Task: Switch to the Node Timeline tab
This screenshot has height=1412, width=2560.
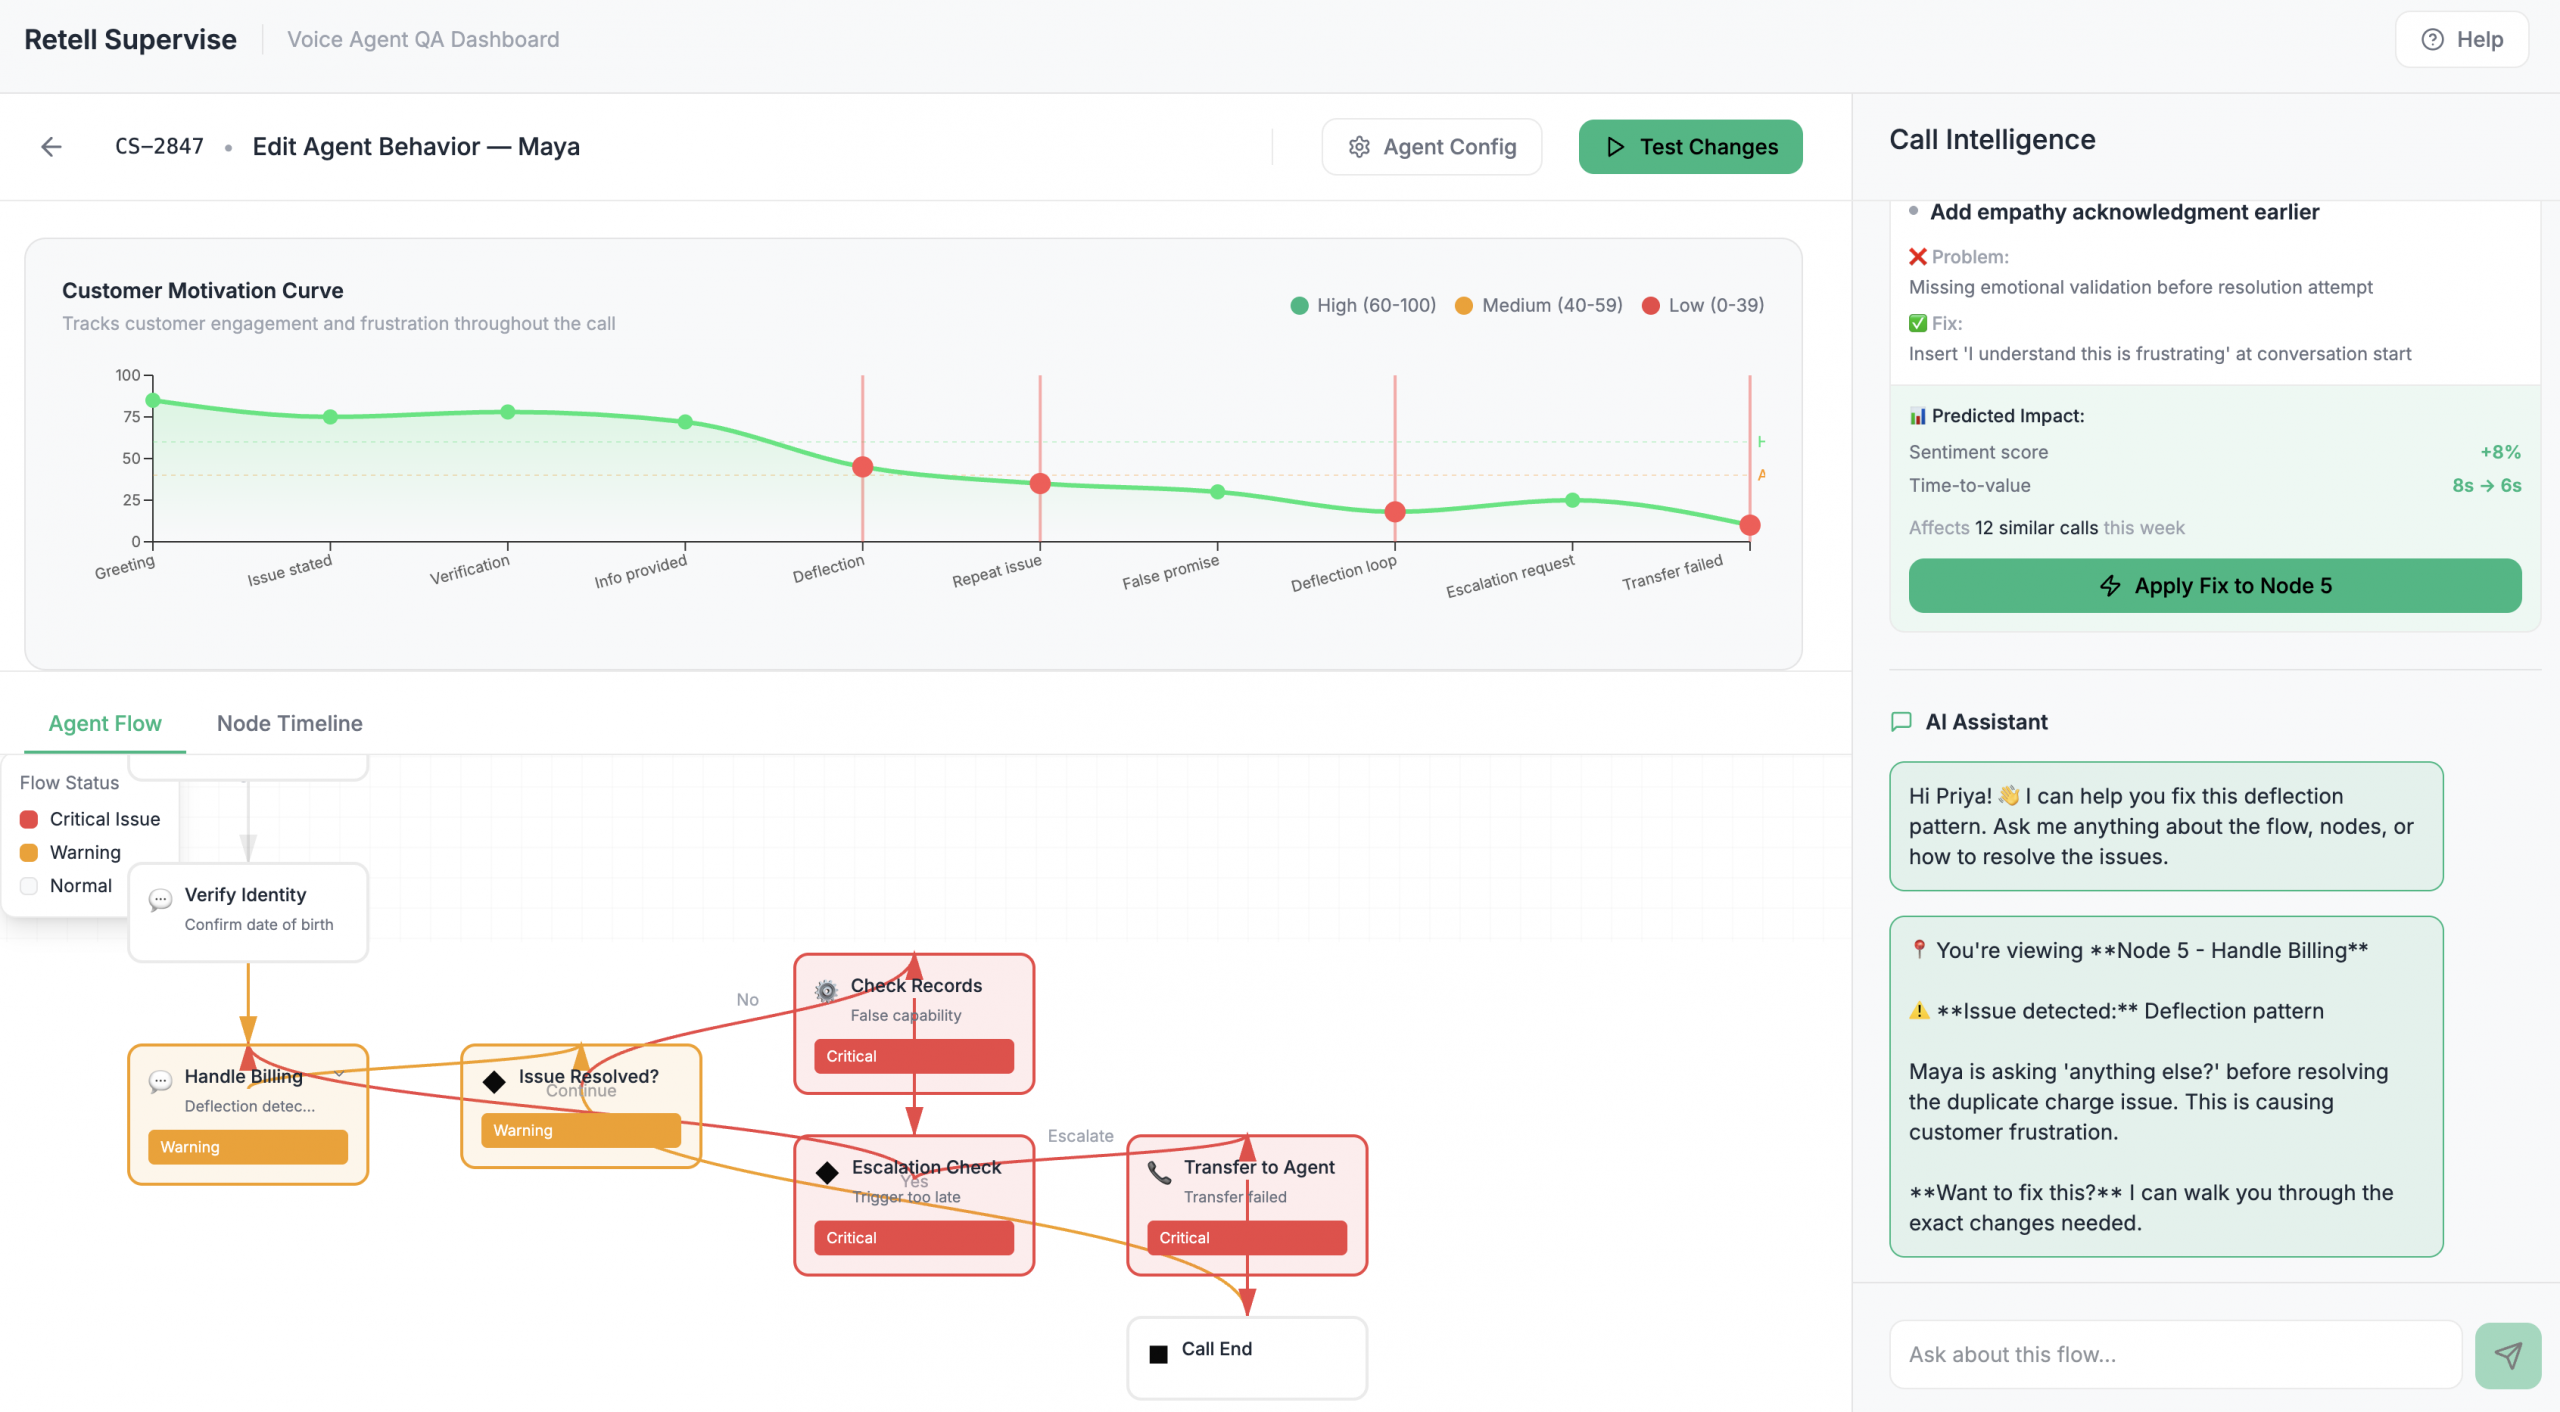Action: 289,723
